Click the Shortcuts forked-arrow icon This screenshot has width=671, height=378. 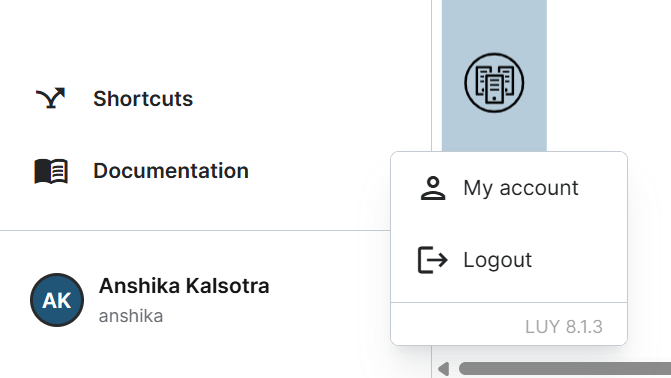pyautogui.click(x=50, y=98)
